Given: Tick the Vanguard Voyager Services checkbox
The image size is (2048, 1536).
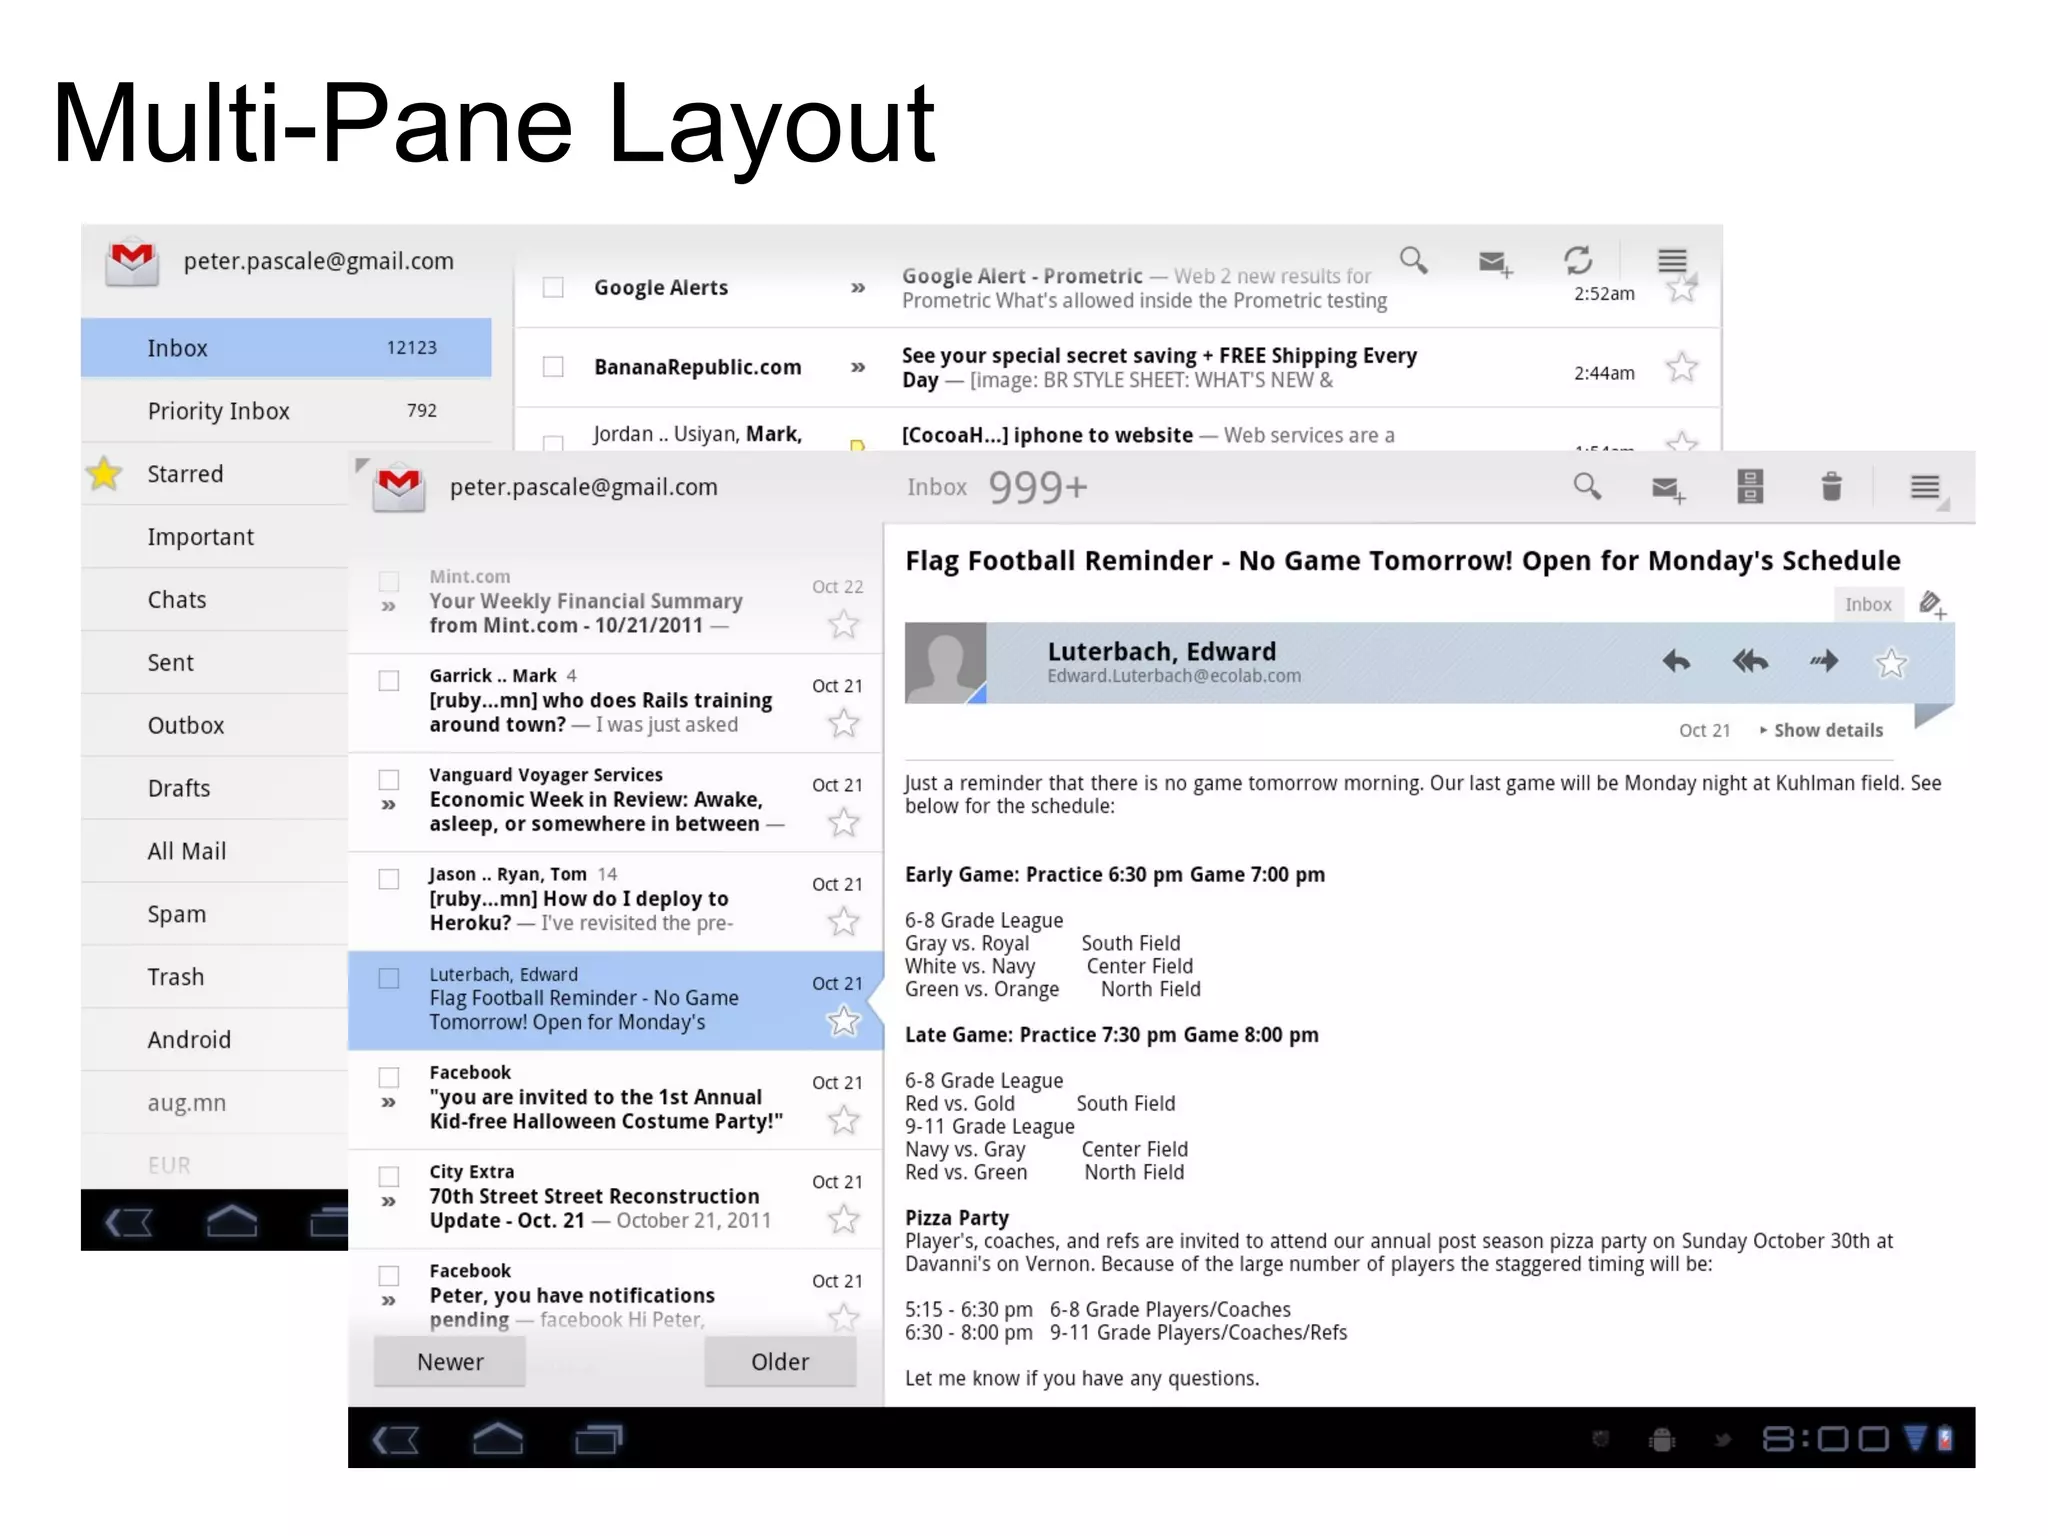Looking at the screenshot, I should tap(389, 780).
